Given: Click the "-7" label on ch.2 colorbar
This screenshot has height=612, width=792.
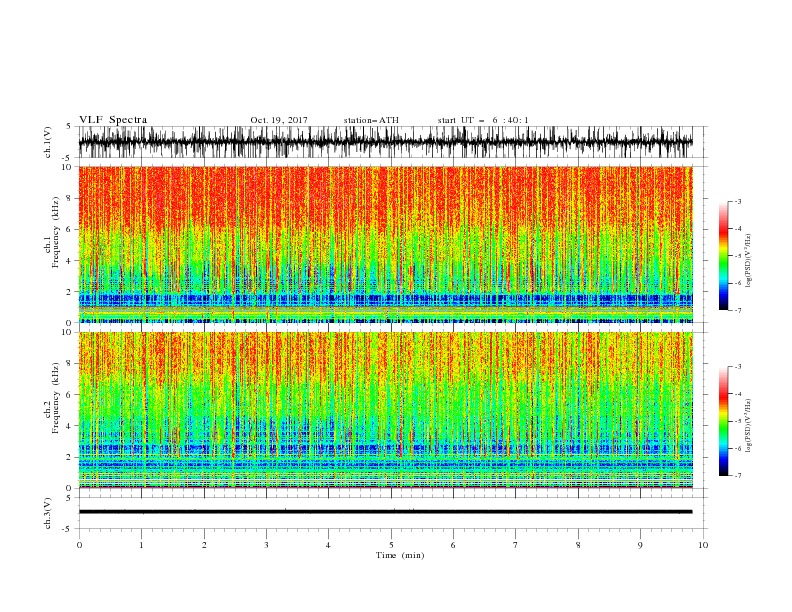Looking at the screenshot, I should 737,475.
